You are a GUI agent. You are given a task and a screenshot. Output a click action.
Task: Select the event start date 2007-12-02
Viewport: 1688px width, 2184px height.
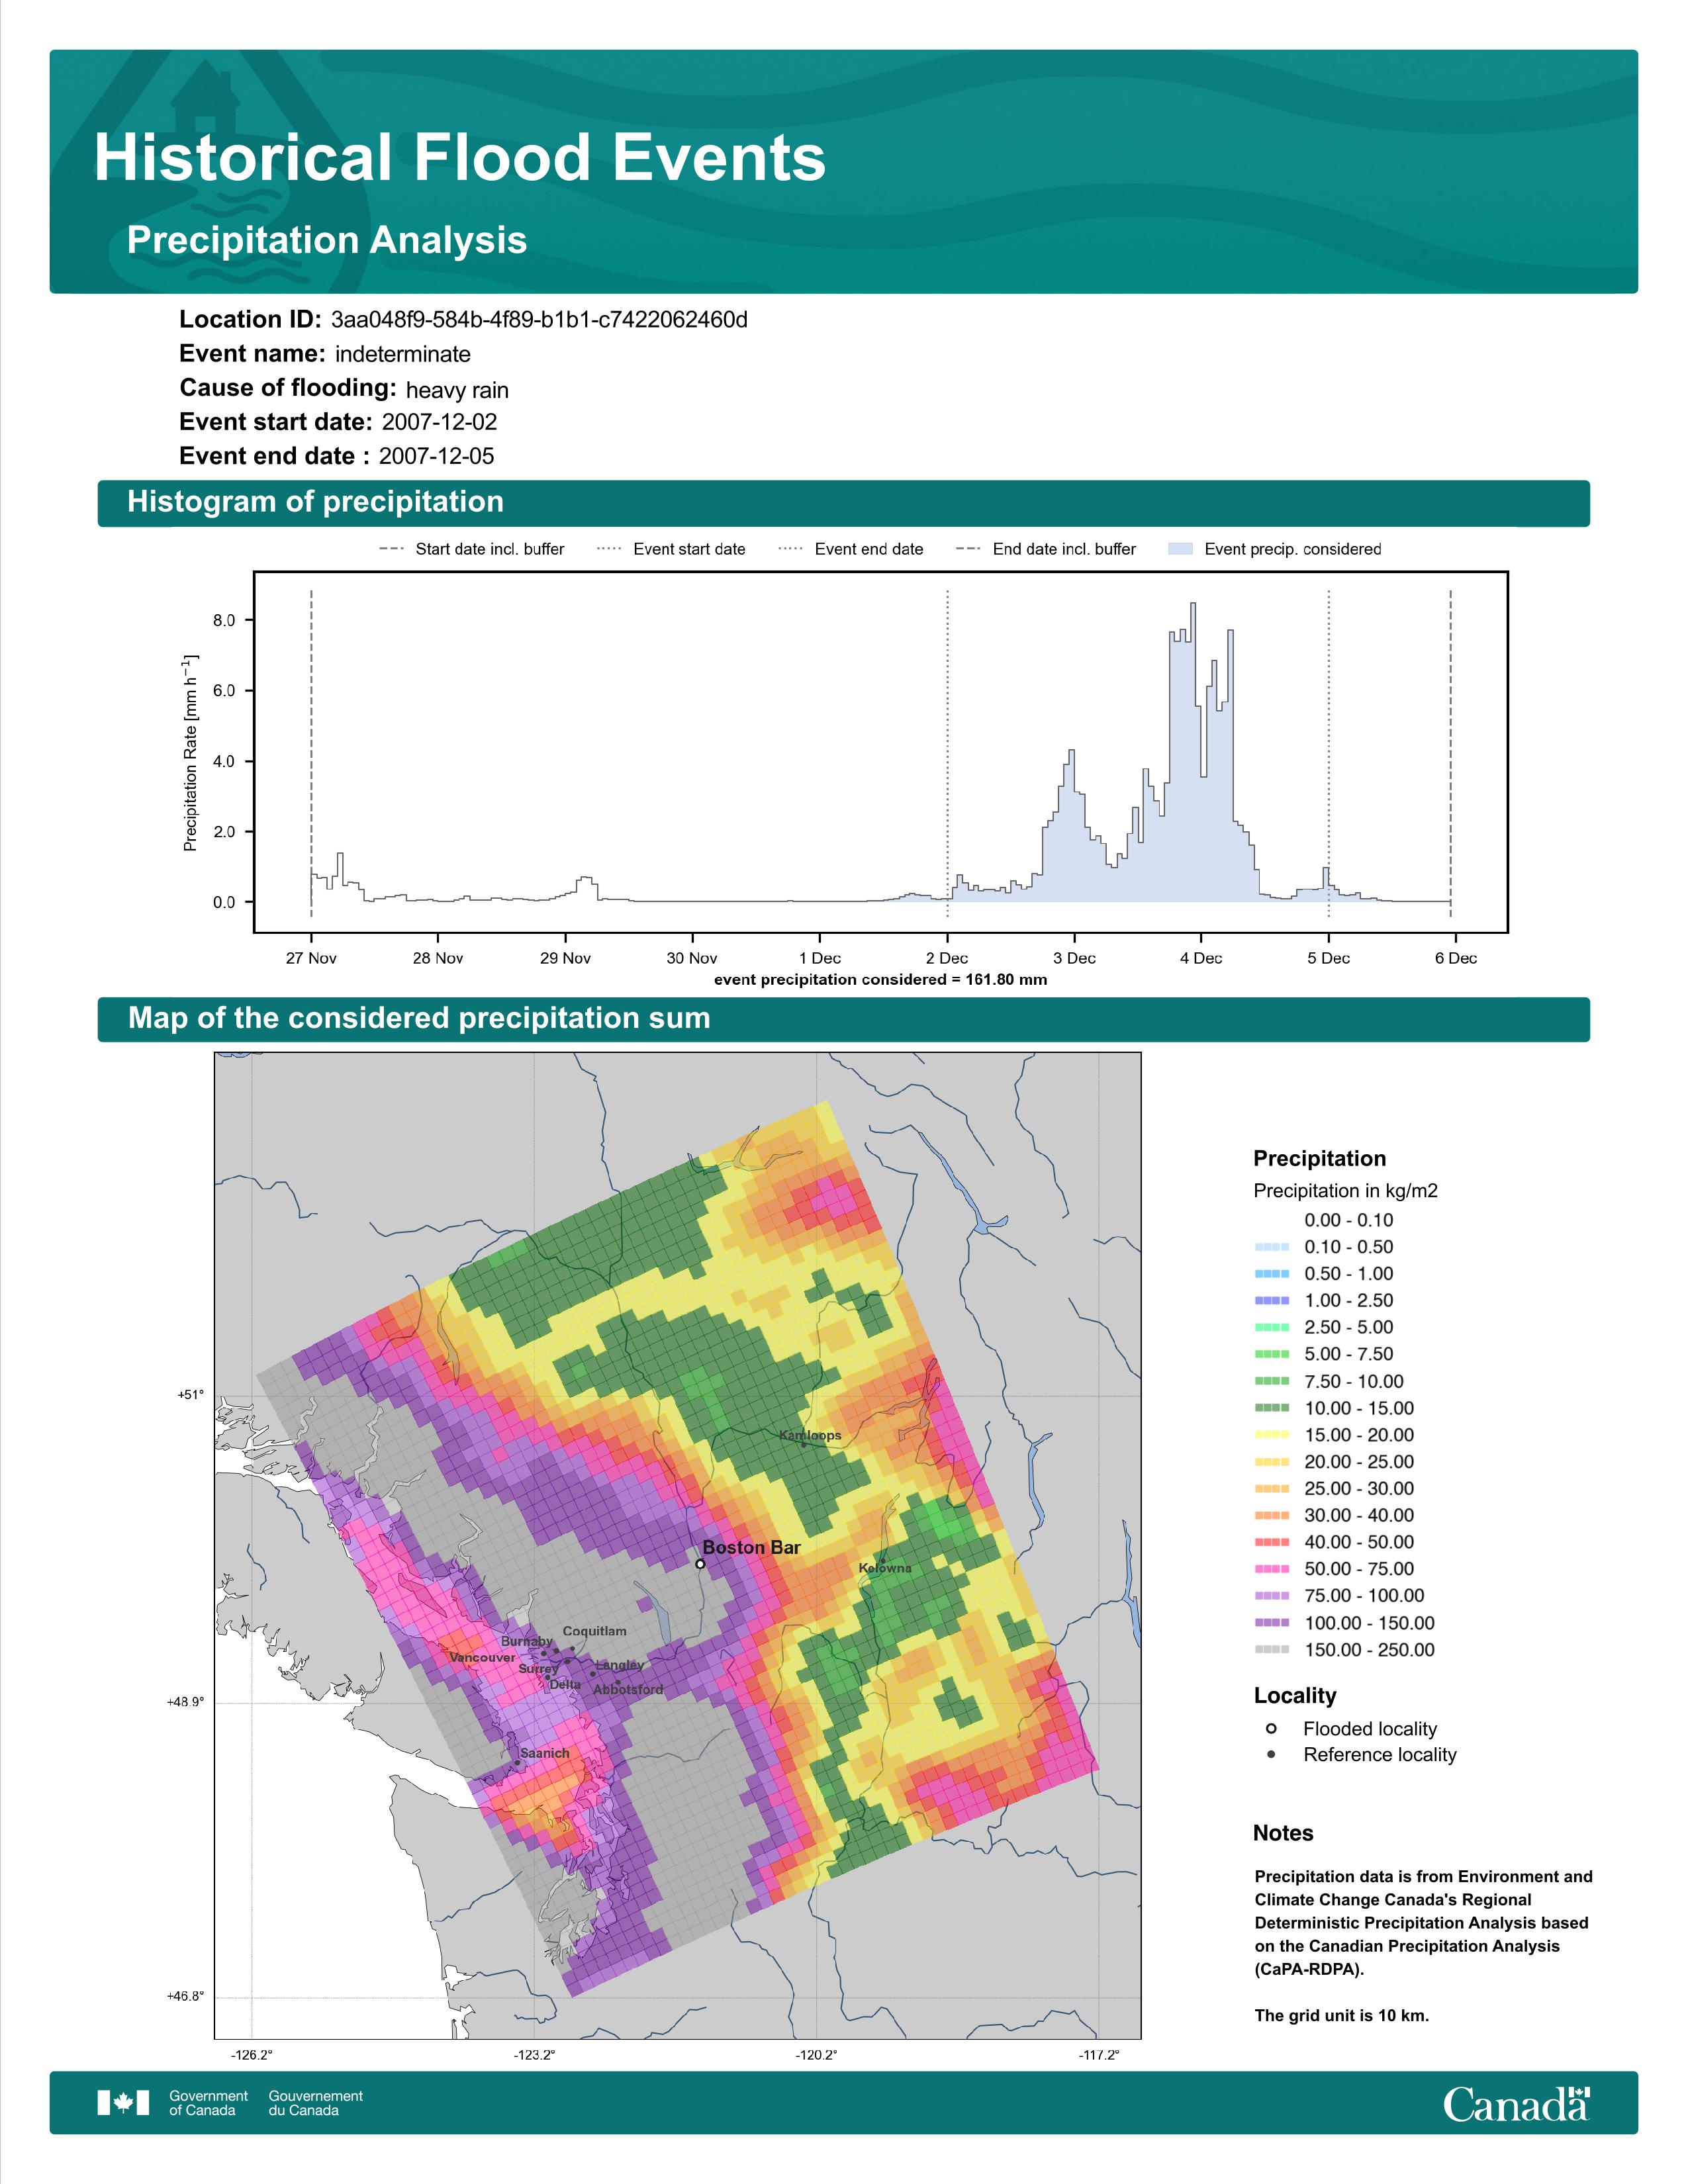tap(439, 422)
